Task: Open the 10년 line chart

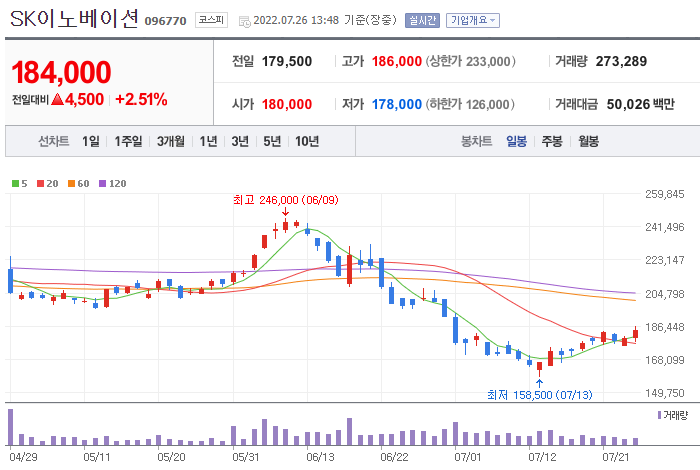Action: coord(307,141)
